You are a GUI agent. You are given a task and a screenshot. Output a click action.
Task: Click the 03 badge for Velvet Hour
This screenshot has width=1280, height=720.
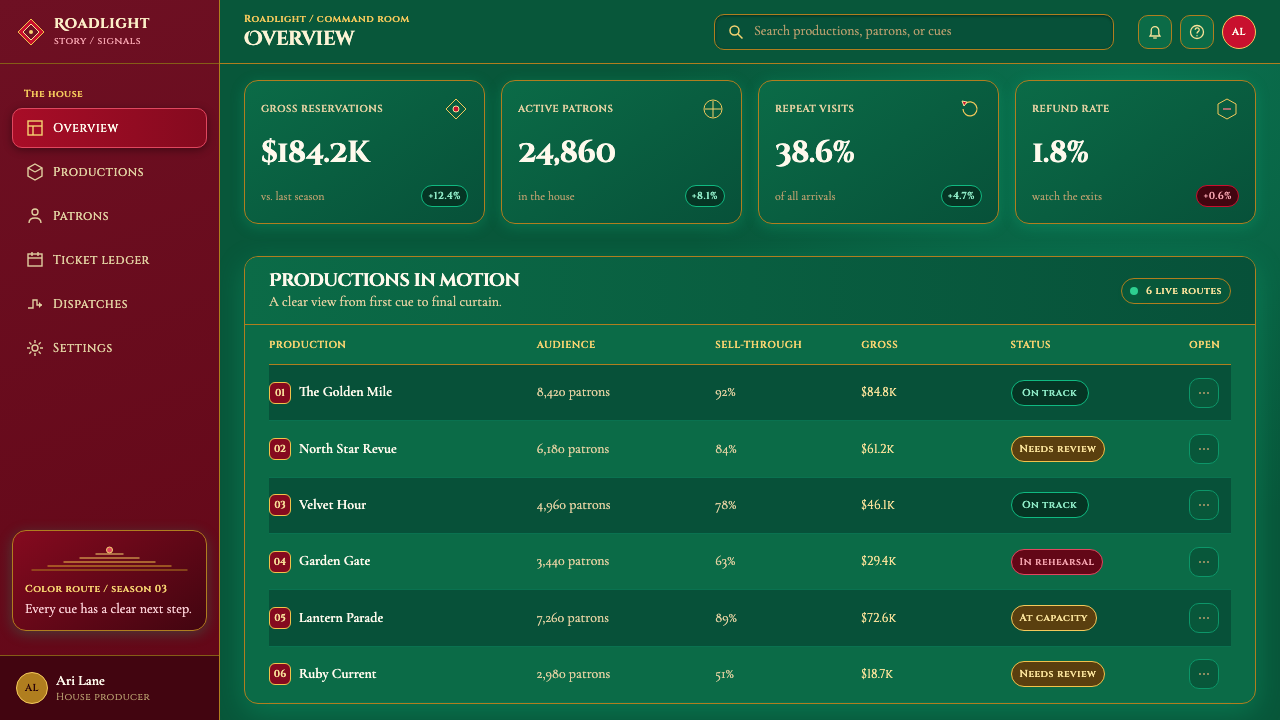click(x=280, y=505)
